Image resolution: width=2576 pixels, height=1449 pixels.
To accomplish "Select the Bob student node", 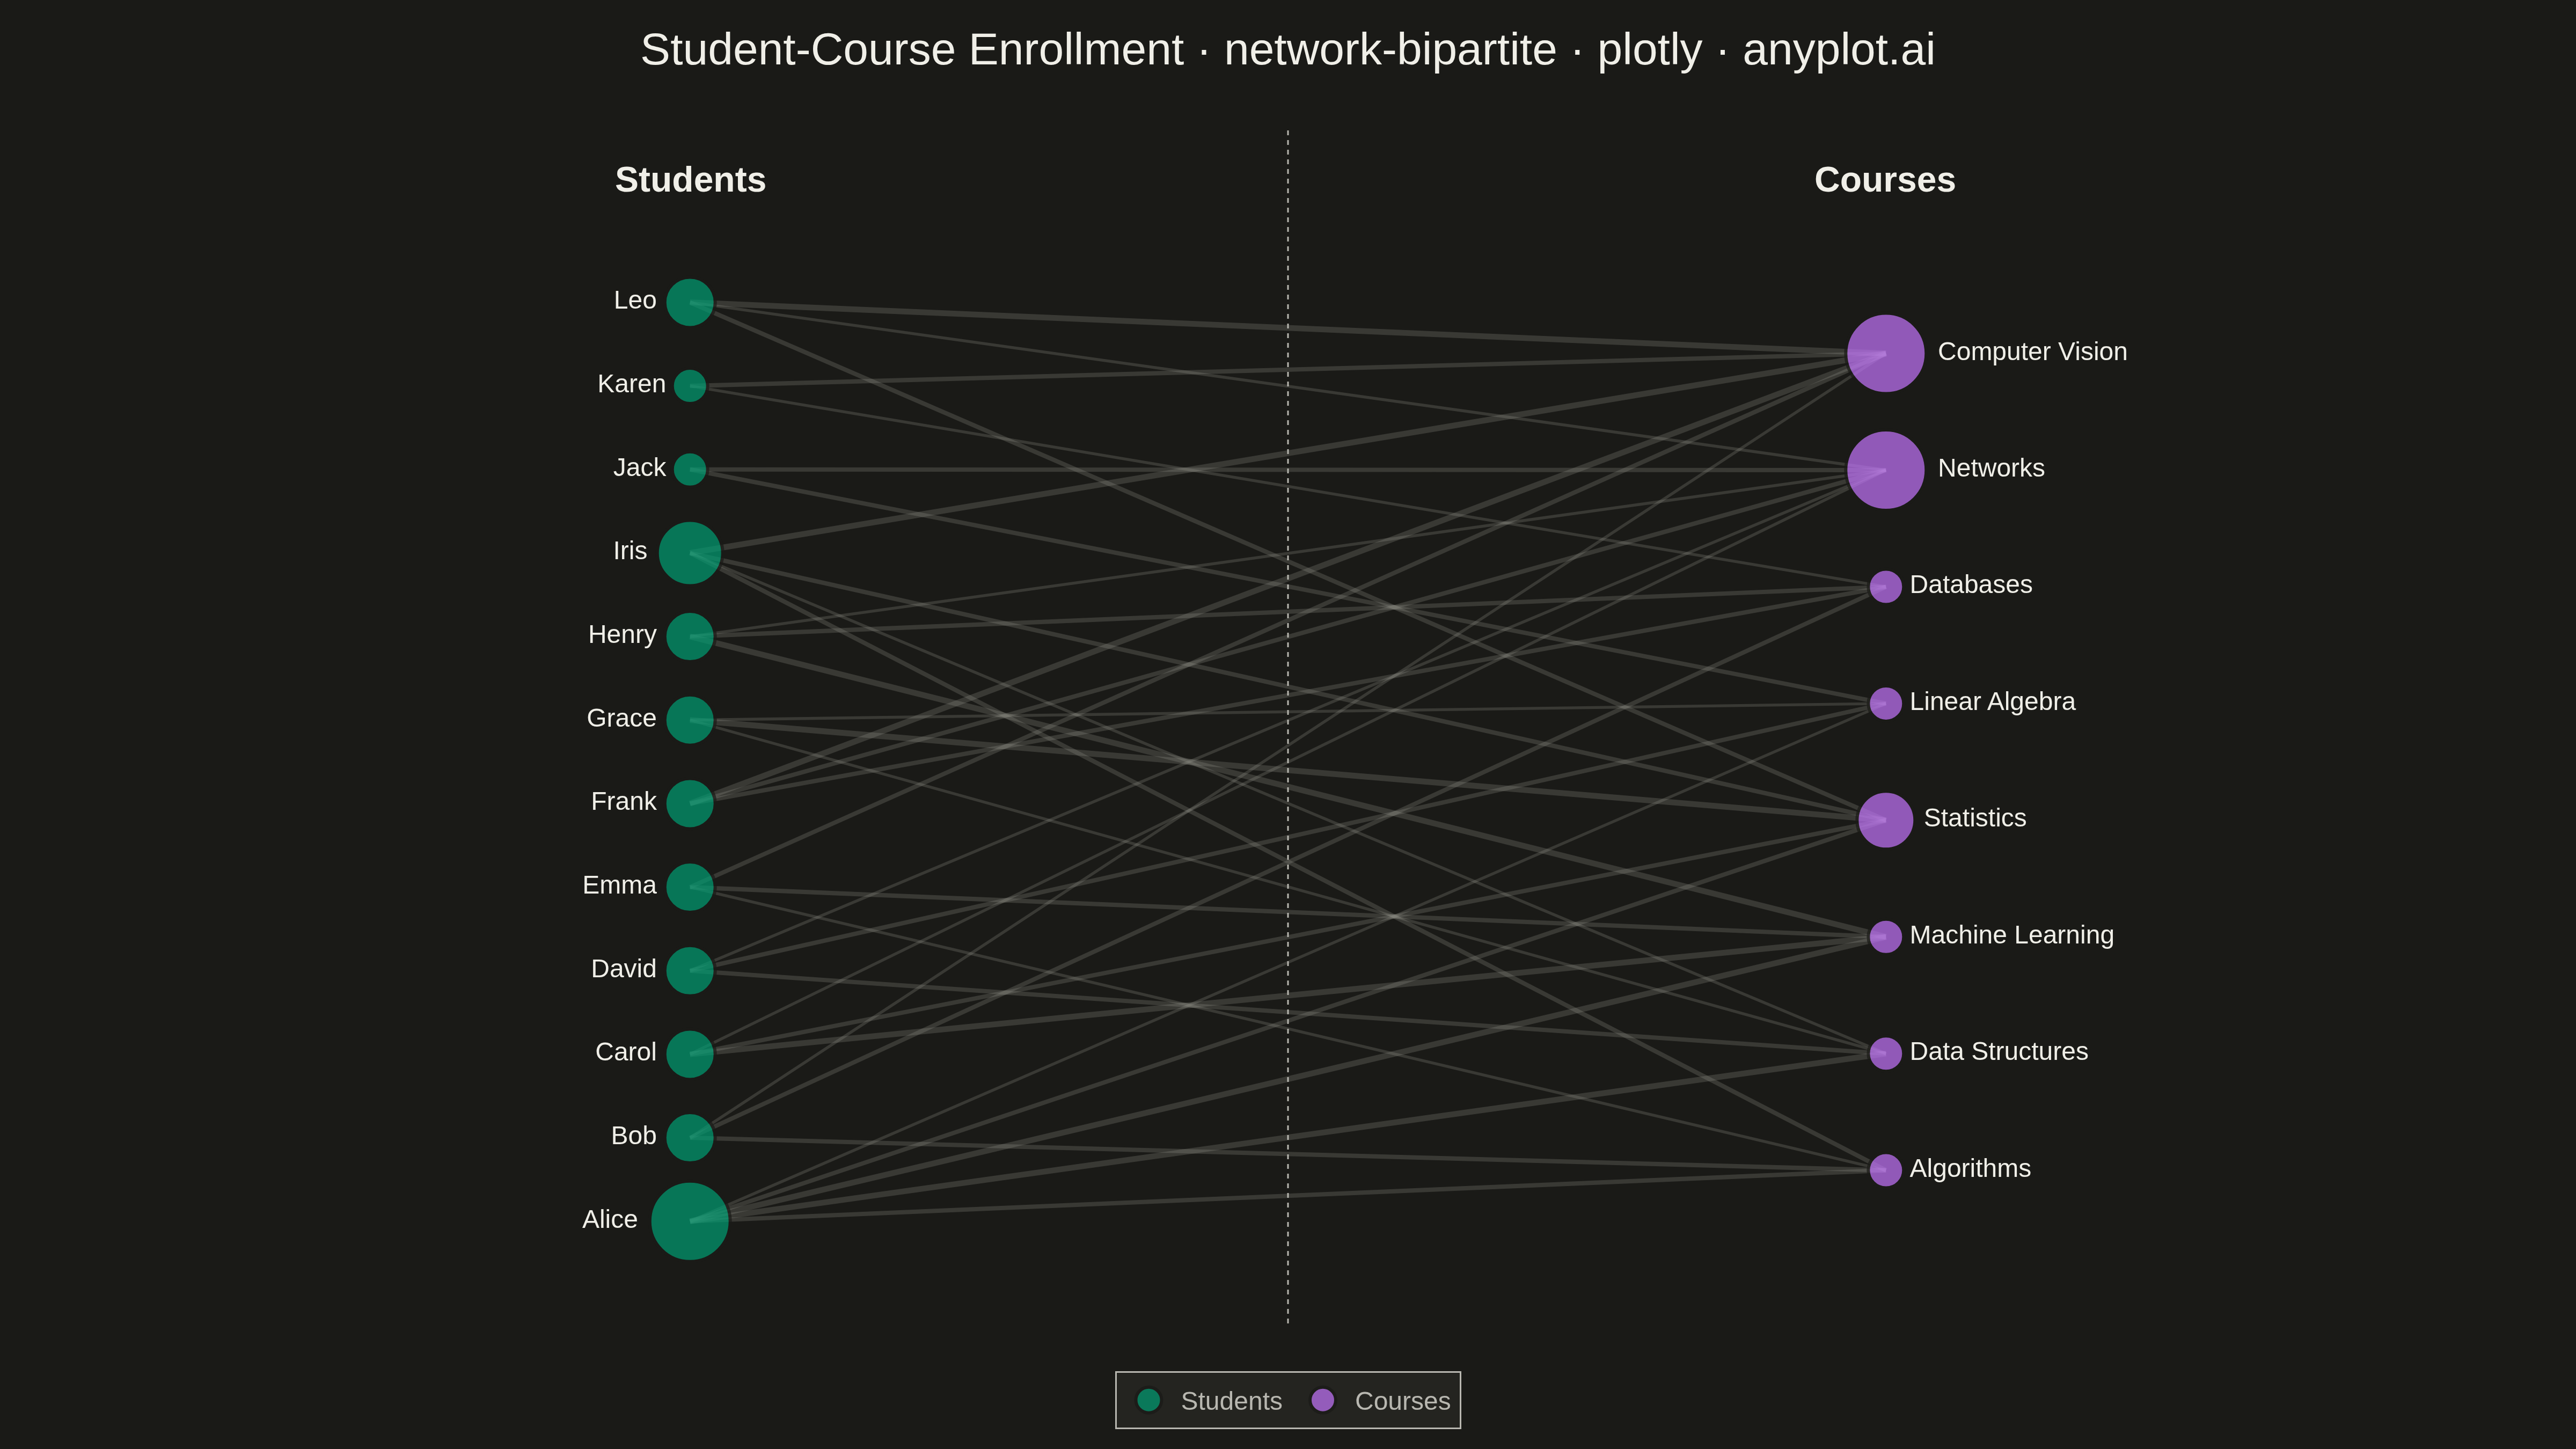I will click(x=689, y=1137).
